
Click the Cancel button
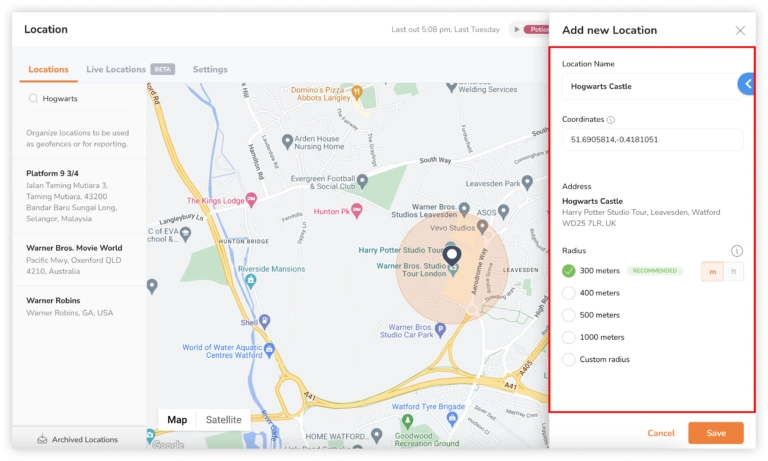coord(661,433)
